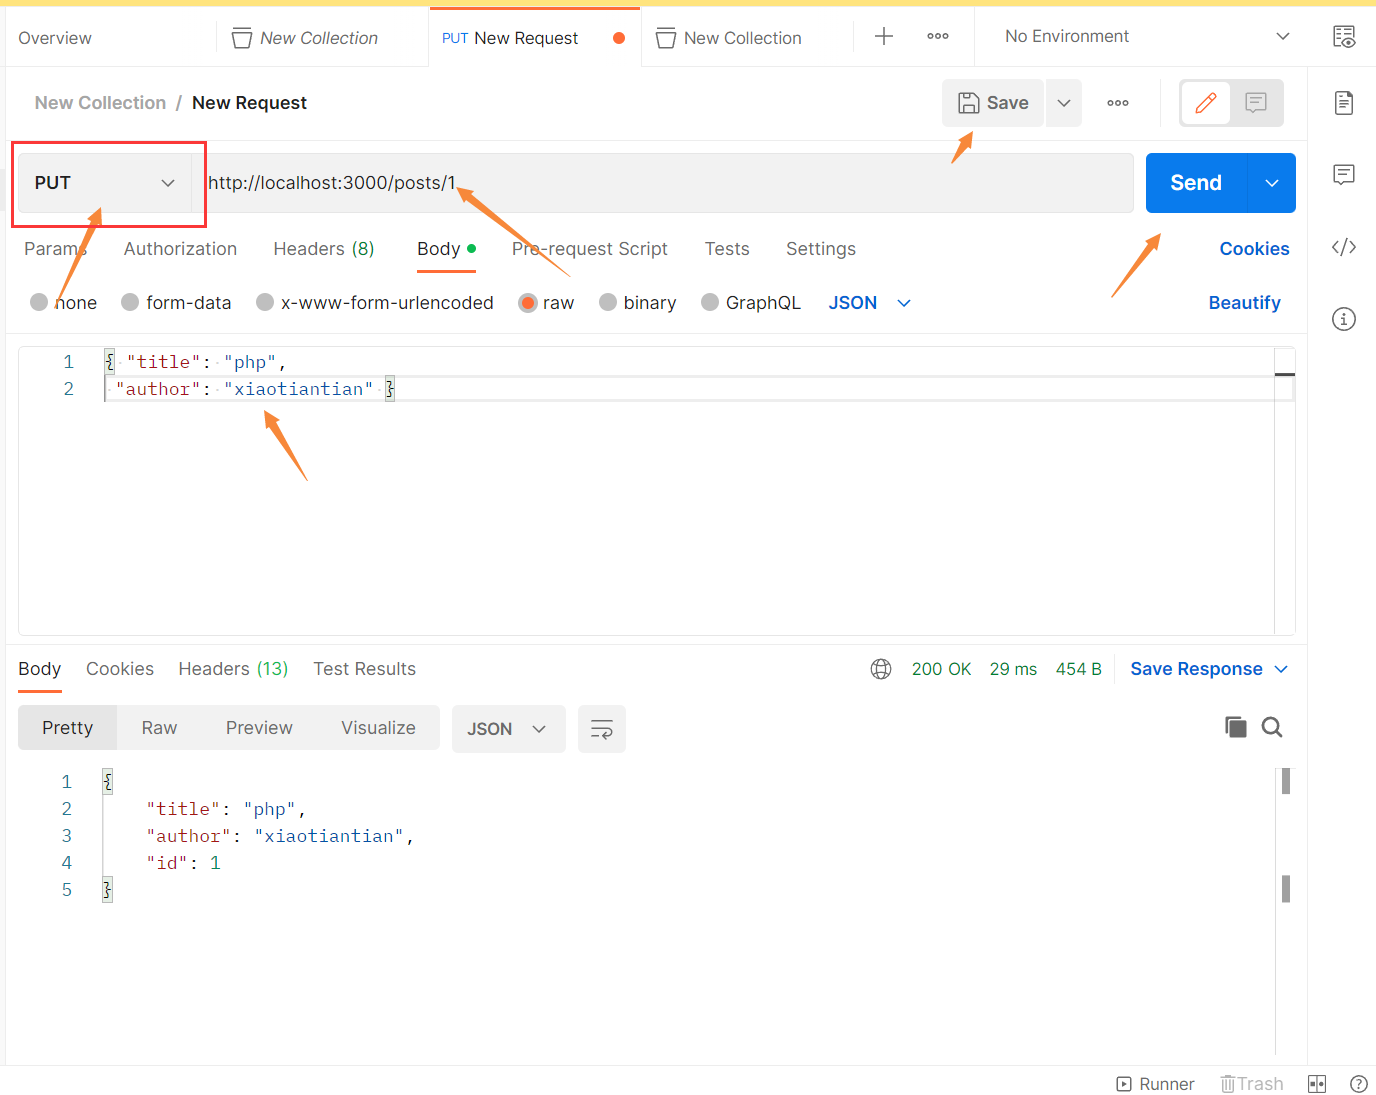Switch response view to Preview
This screenshot has width=1376, height=1095.
259,728
